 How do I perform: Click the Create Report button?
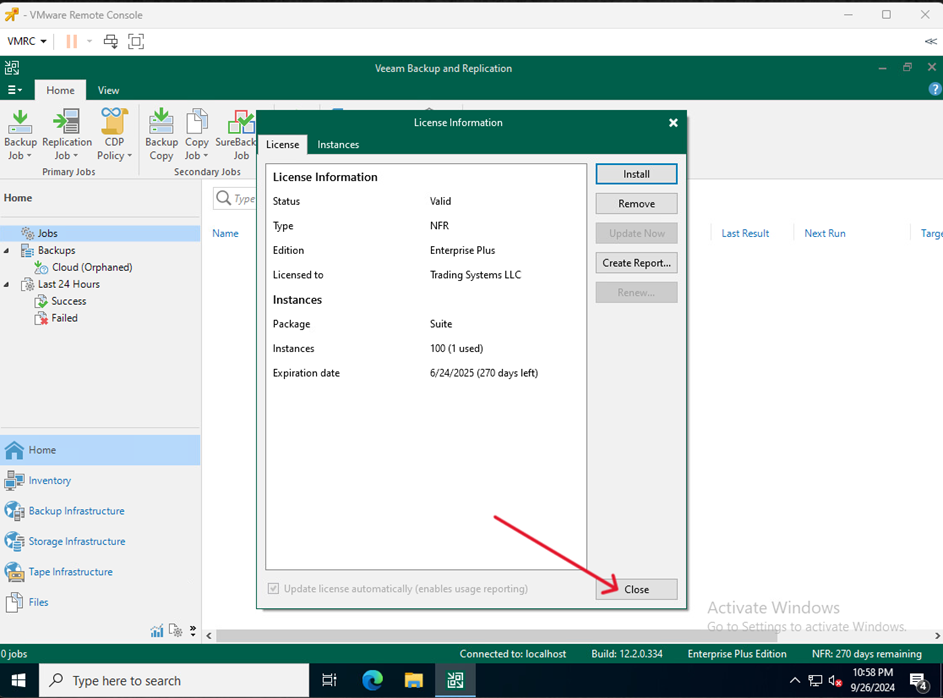636,263
